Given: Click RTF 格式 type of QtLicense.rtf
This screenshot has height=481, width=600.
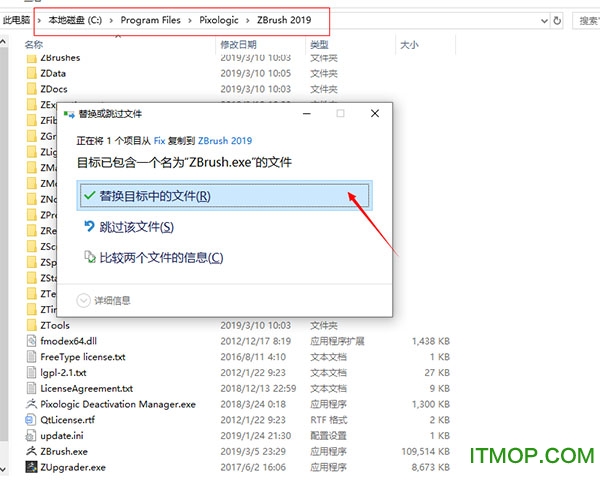Looking at the screenshot, I should [328, 420].
